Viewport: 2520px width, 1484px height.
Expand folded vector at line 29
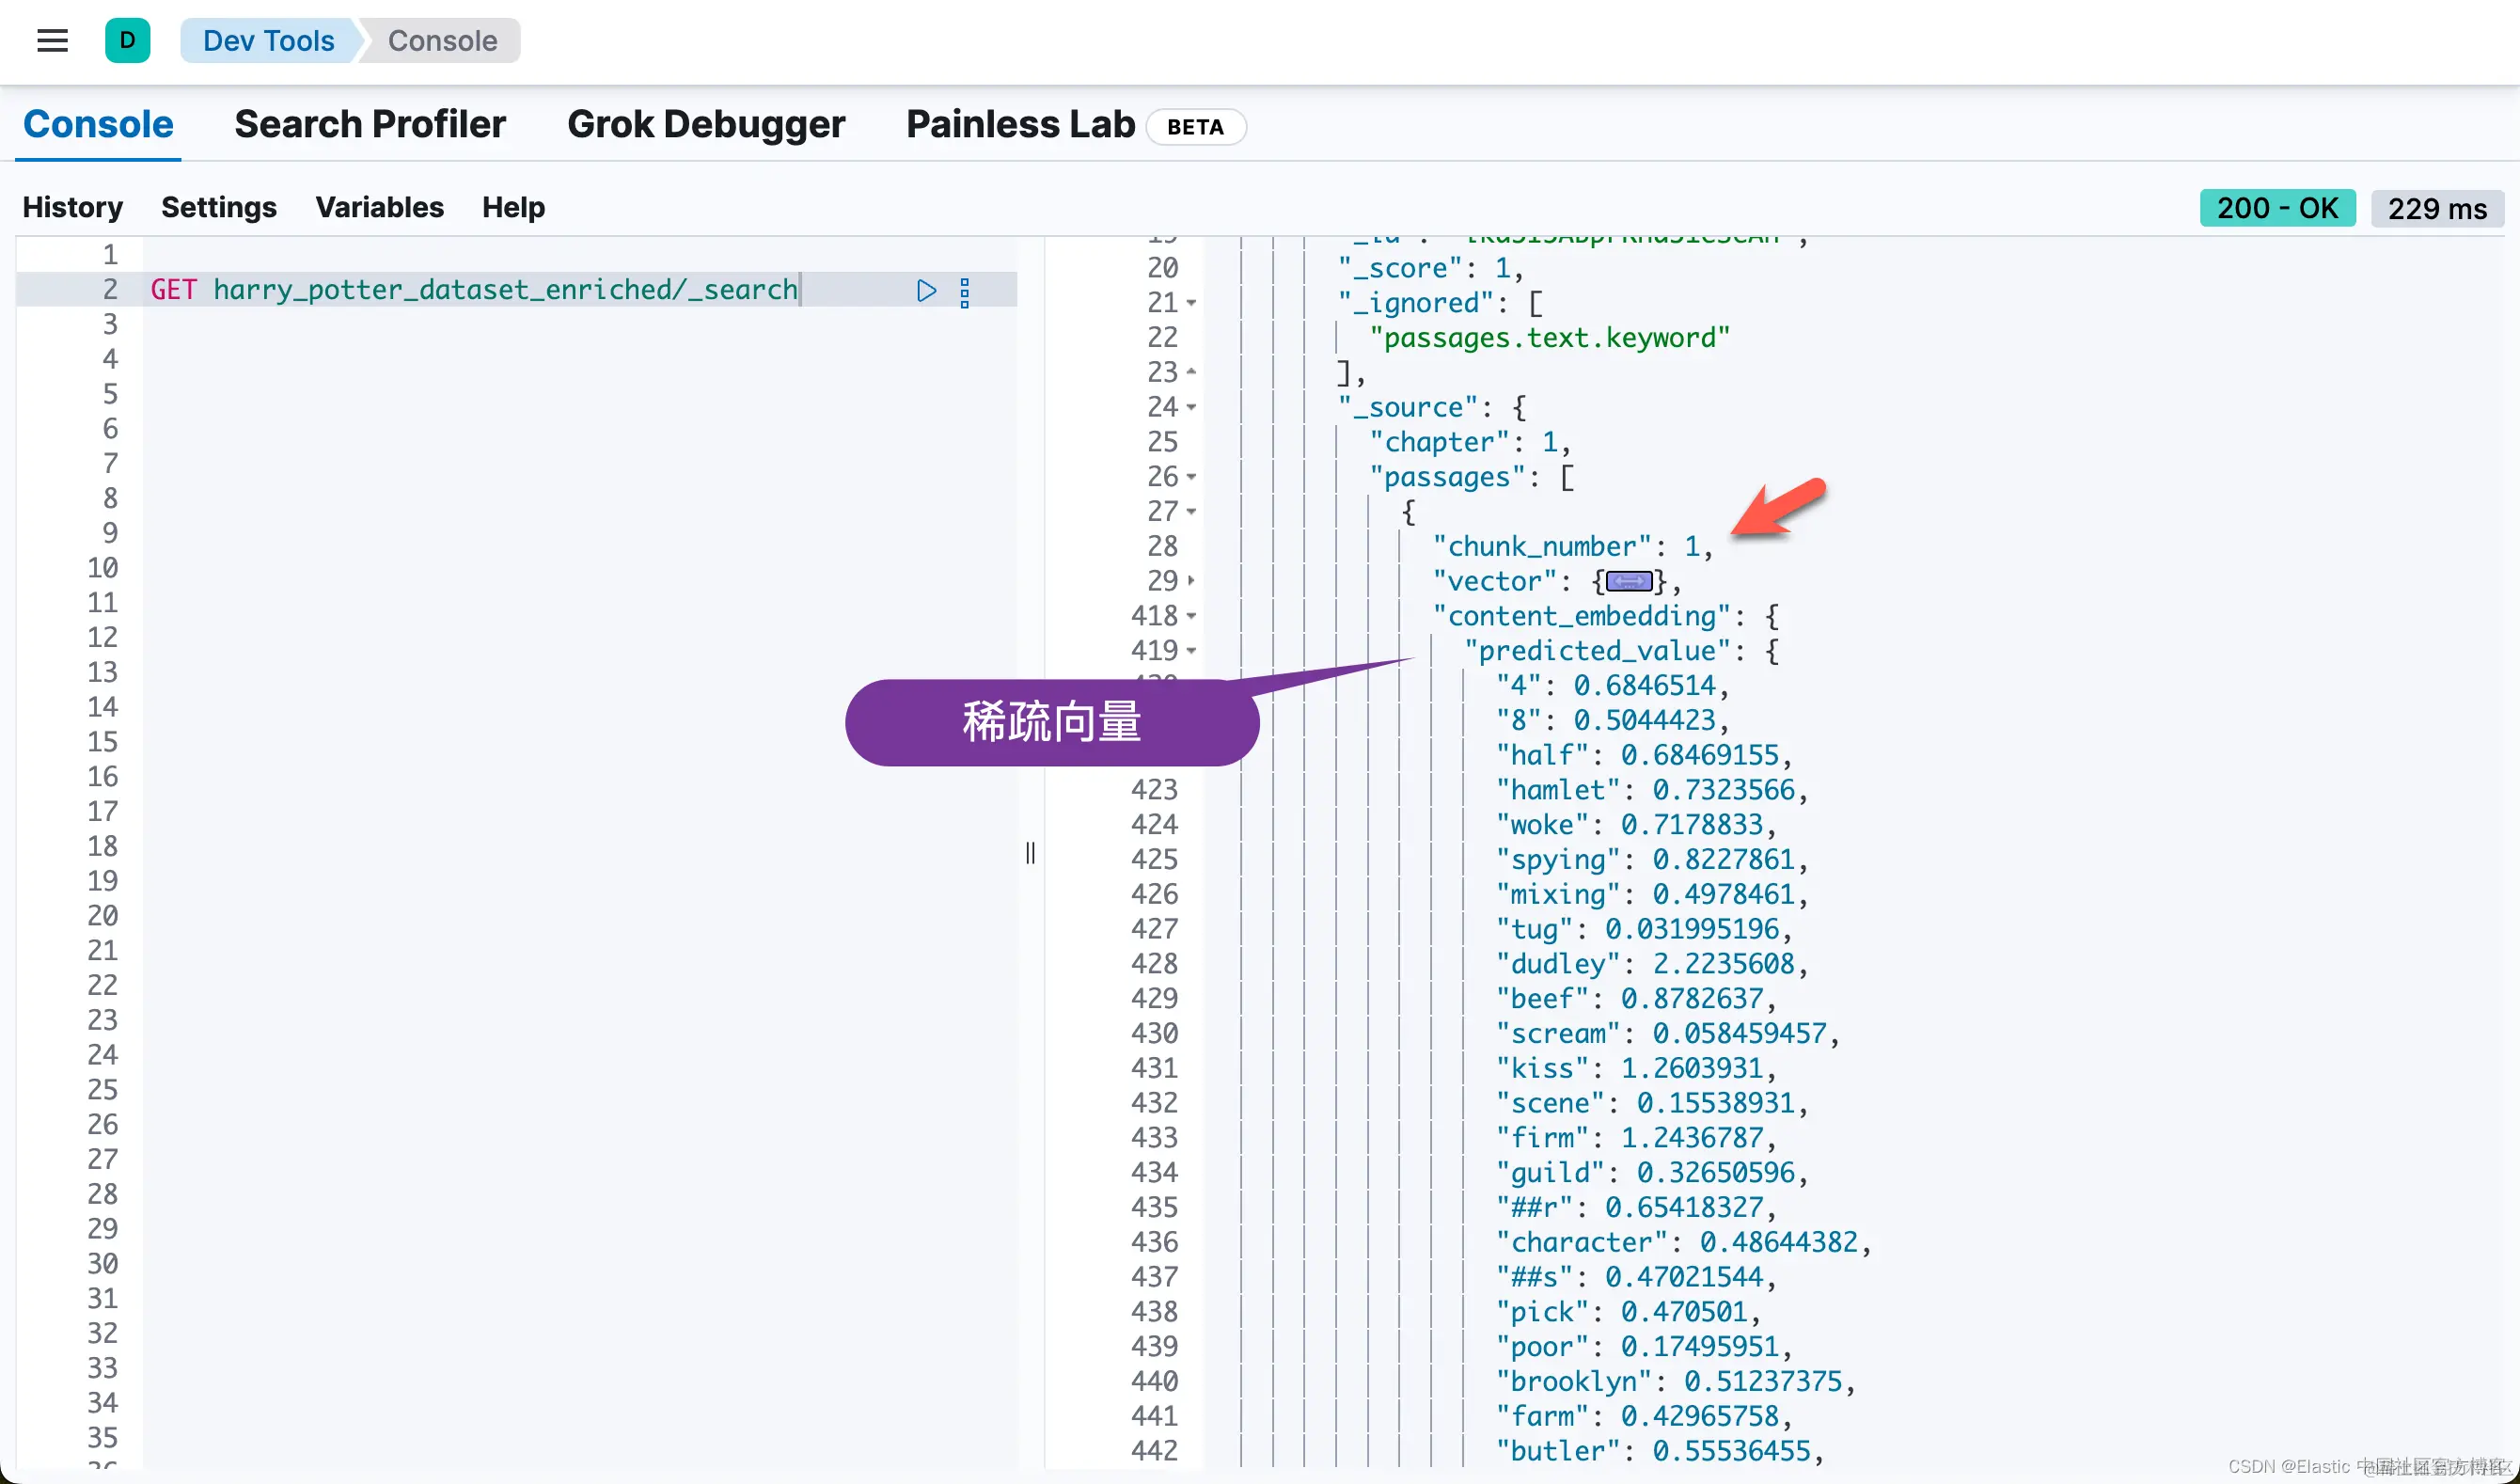[1191, 581]
